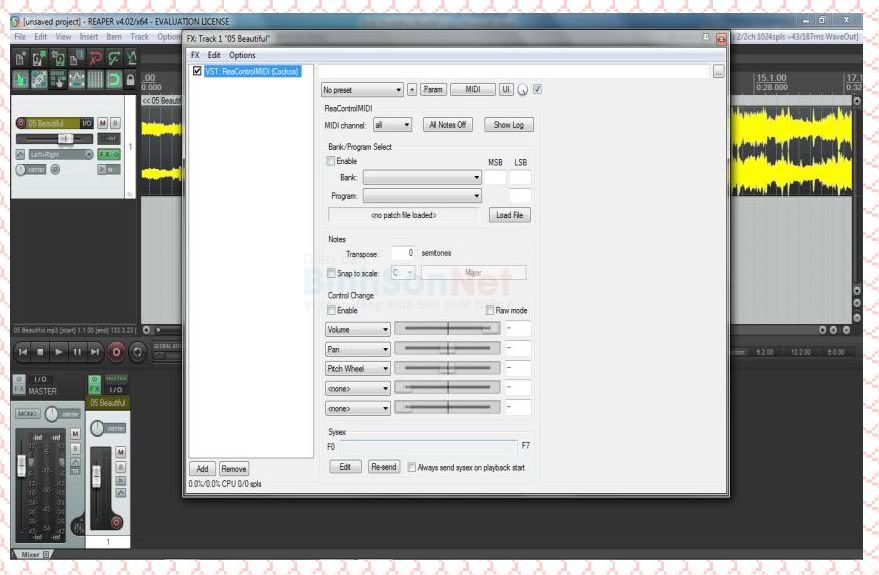This screenshot has height=575, width=879.
Task: Open the Pitch Wheel control dropdown
Action: click(x=357, y=368)
